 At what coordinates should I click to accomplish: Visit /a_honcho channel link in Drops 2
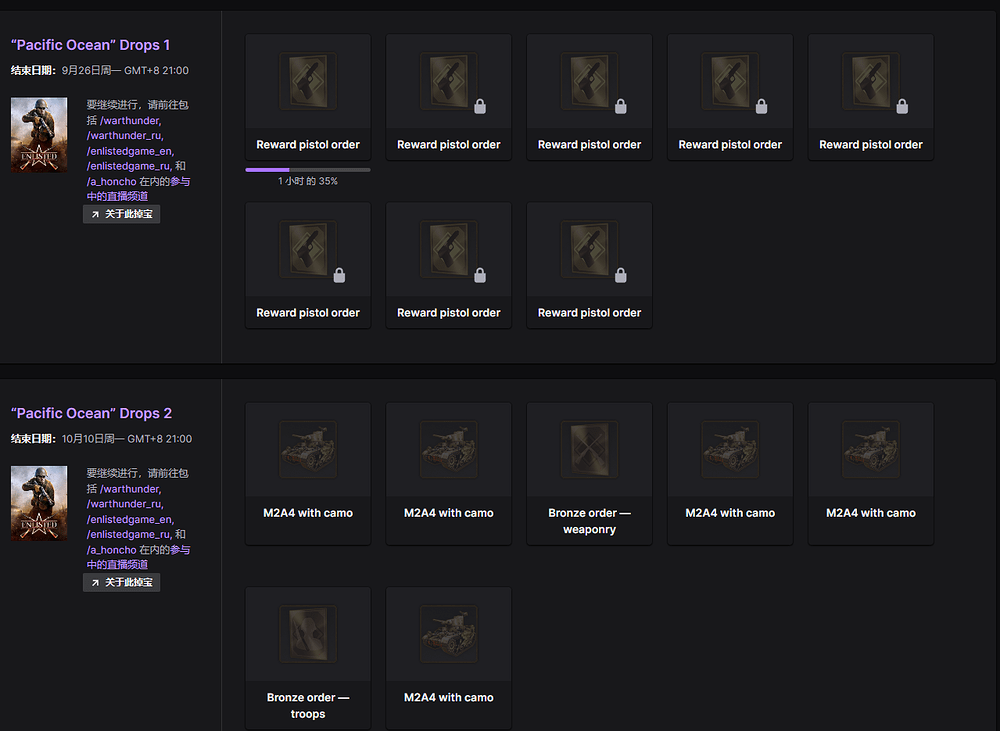[x=112, y=550]
